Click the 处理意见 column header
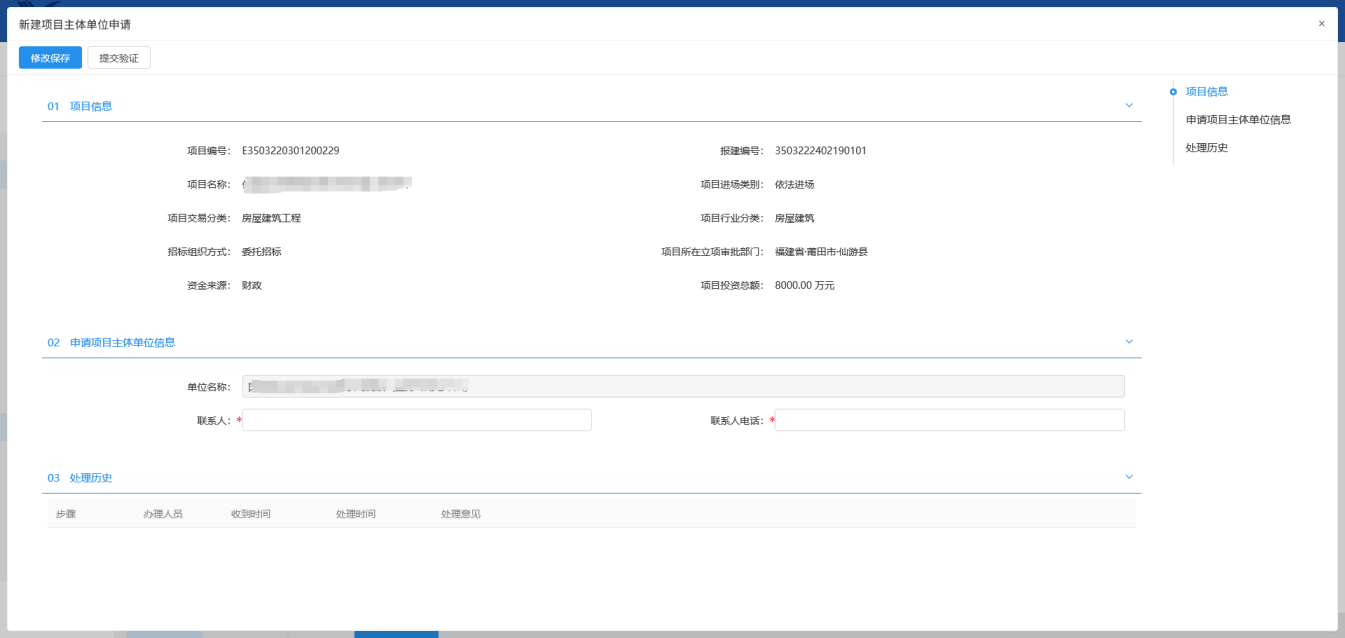Screen dimensions: 1345x638 click(461, 514)
